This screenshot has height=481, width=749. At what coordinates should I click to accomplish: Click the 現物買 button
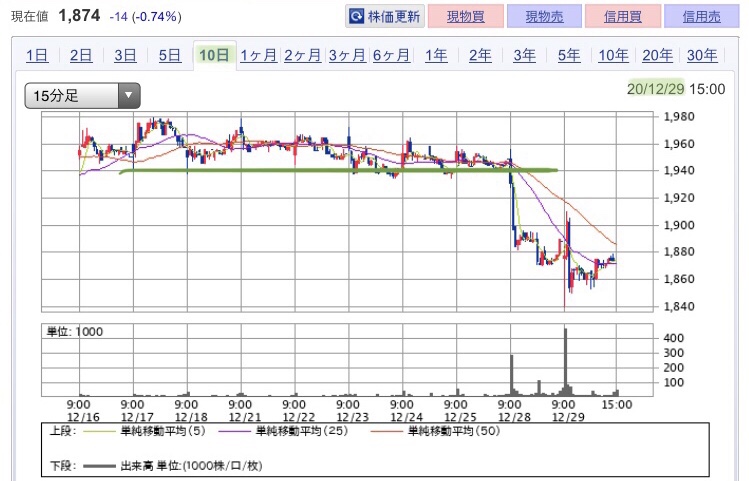click(x=466, y=17)
